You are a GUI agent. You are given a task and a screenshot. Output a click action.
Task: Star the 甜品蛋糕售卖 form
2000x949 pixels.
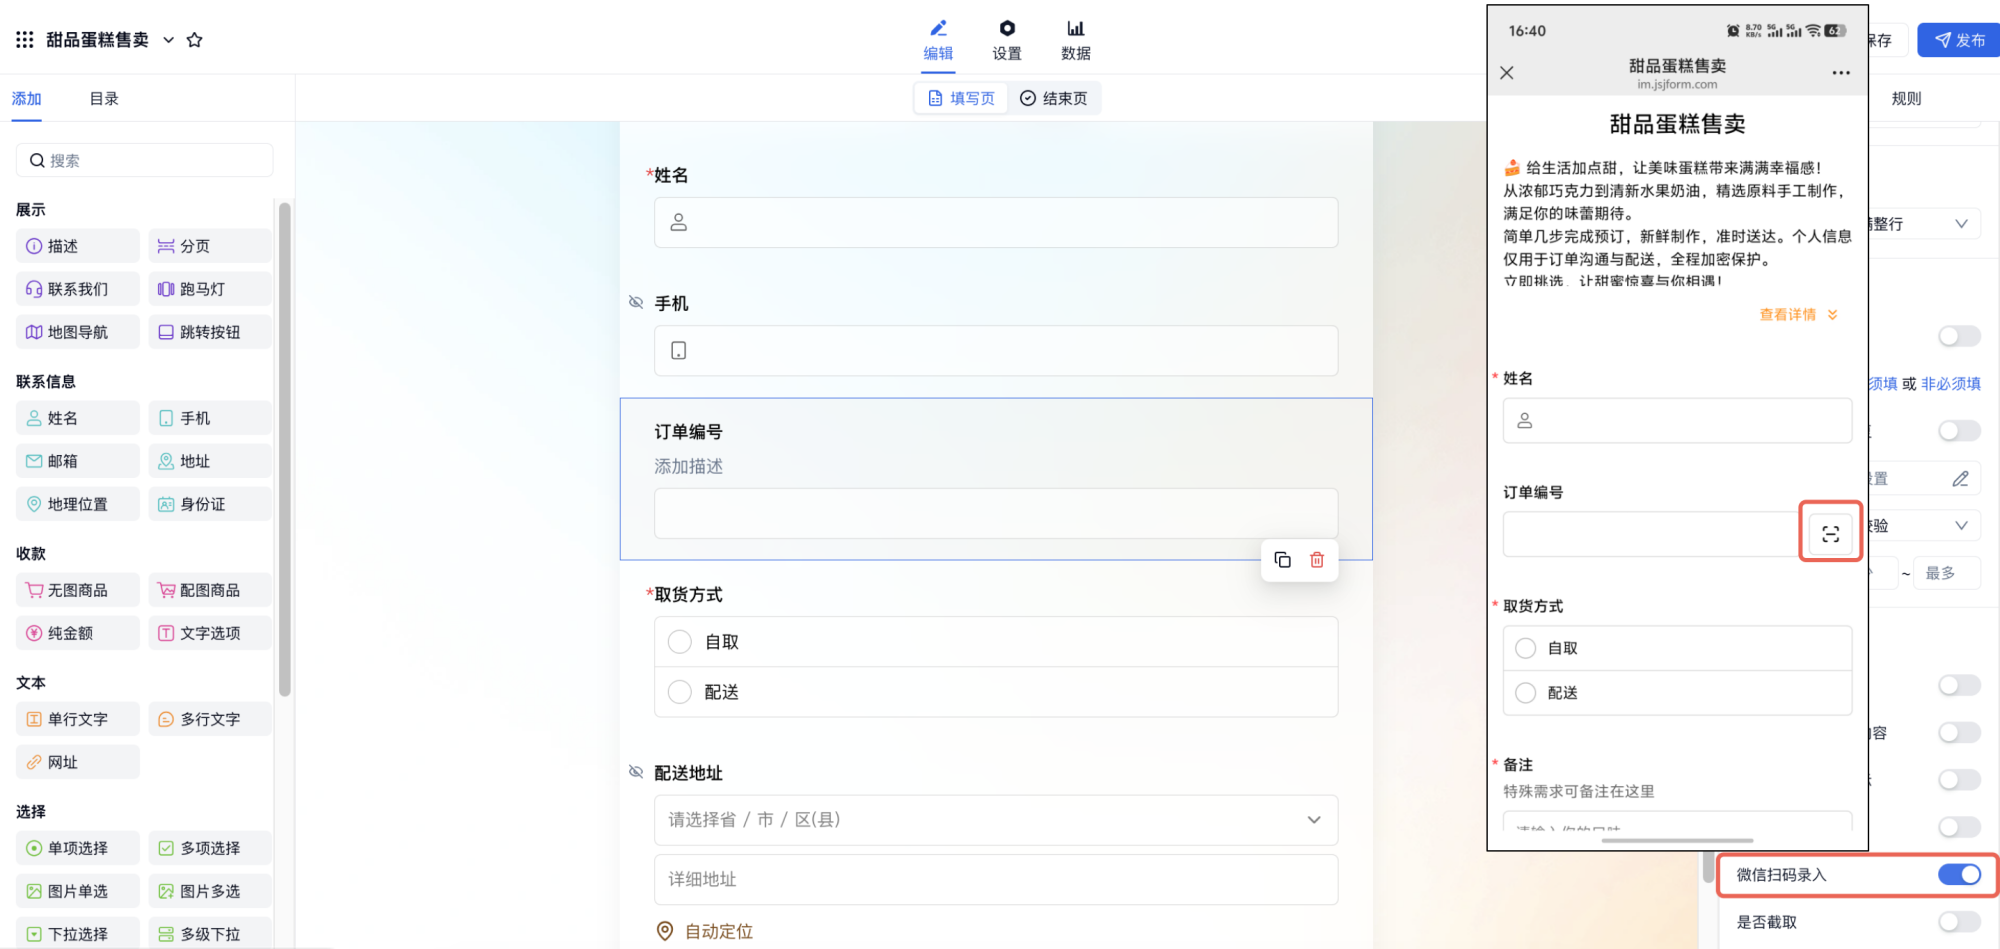click(195, 40)
